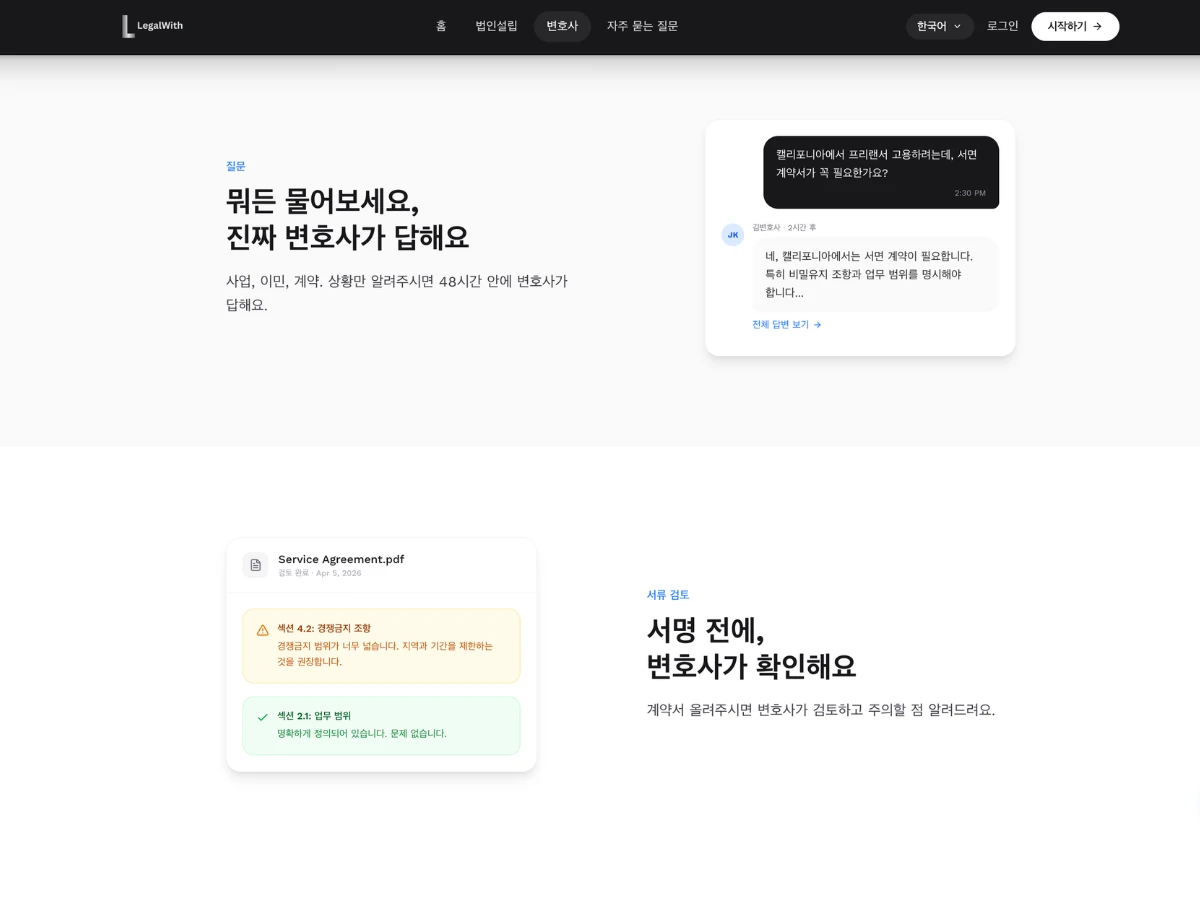This screenshot has width=1200, height=900.
Task: Click the green checkmark icon in 섹션 2.1
Action: click(x=263, y=717)
